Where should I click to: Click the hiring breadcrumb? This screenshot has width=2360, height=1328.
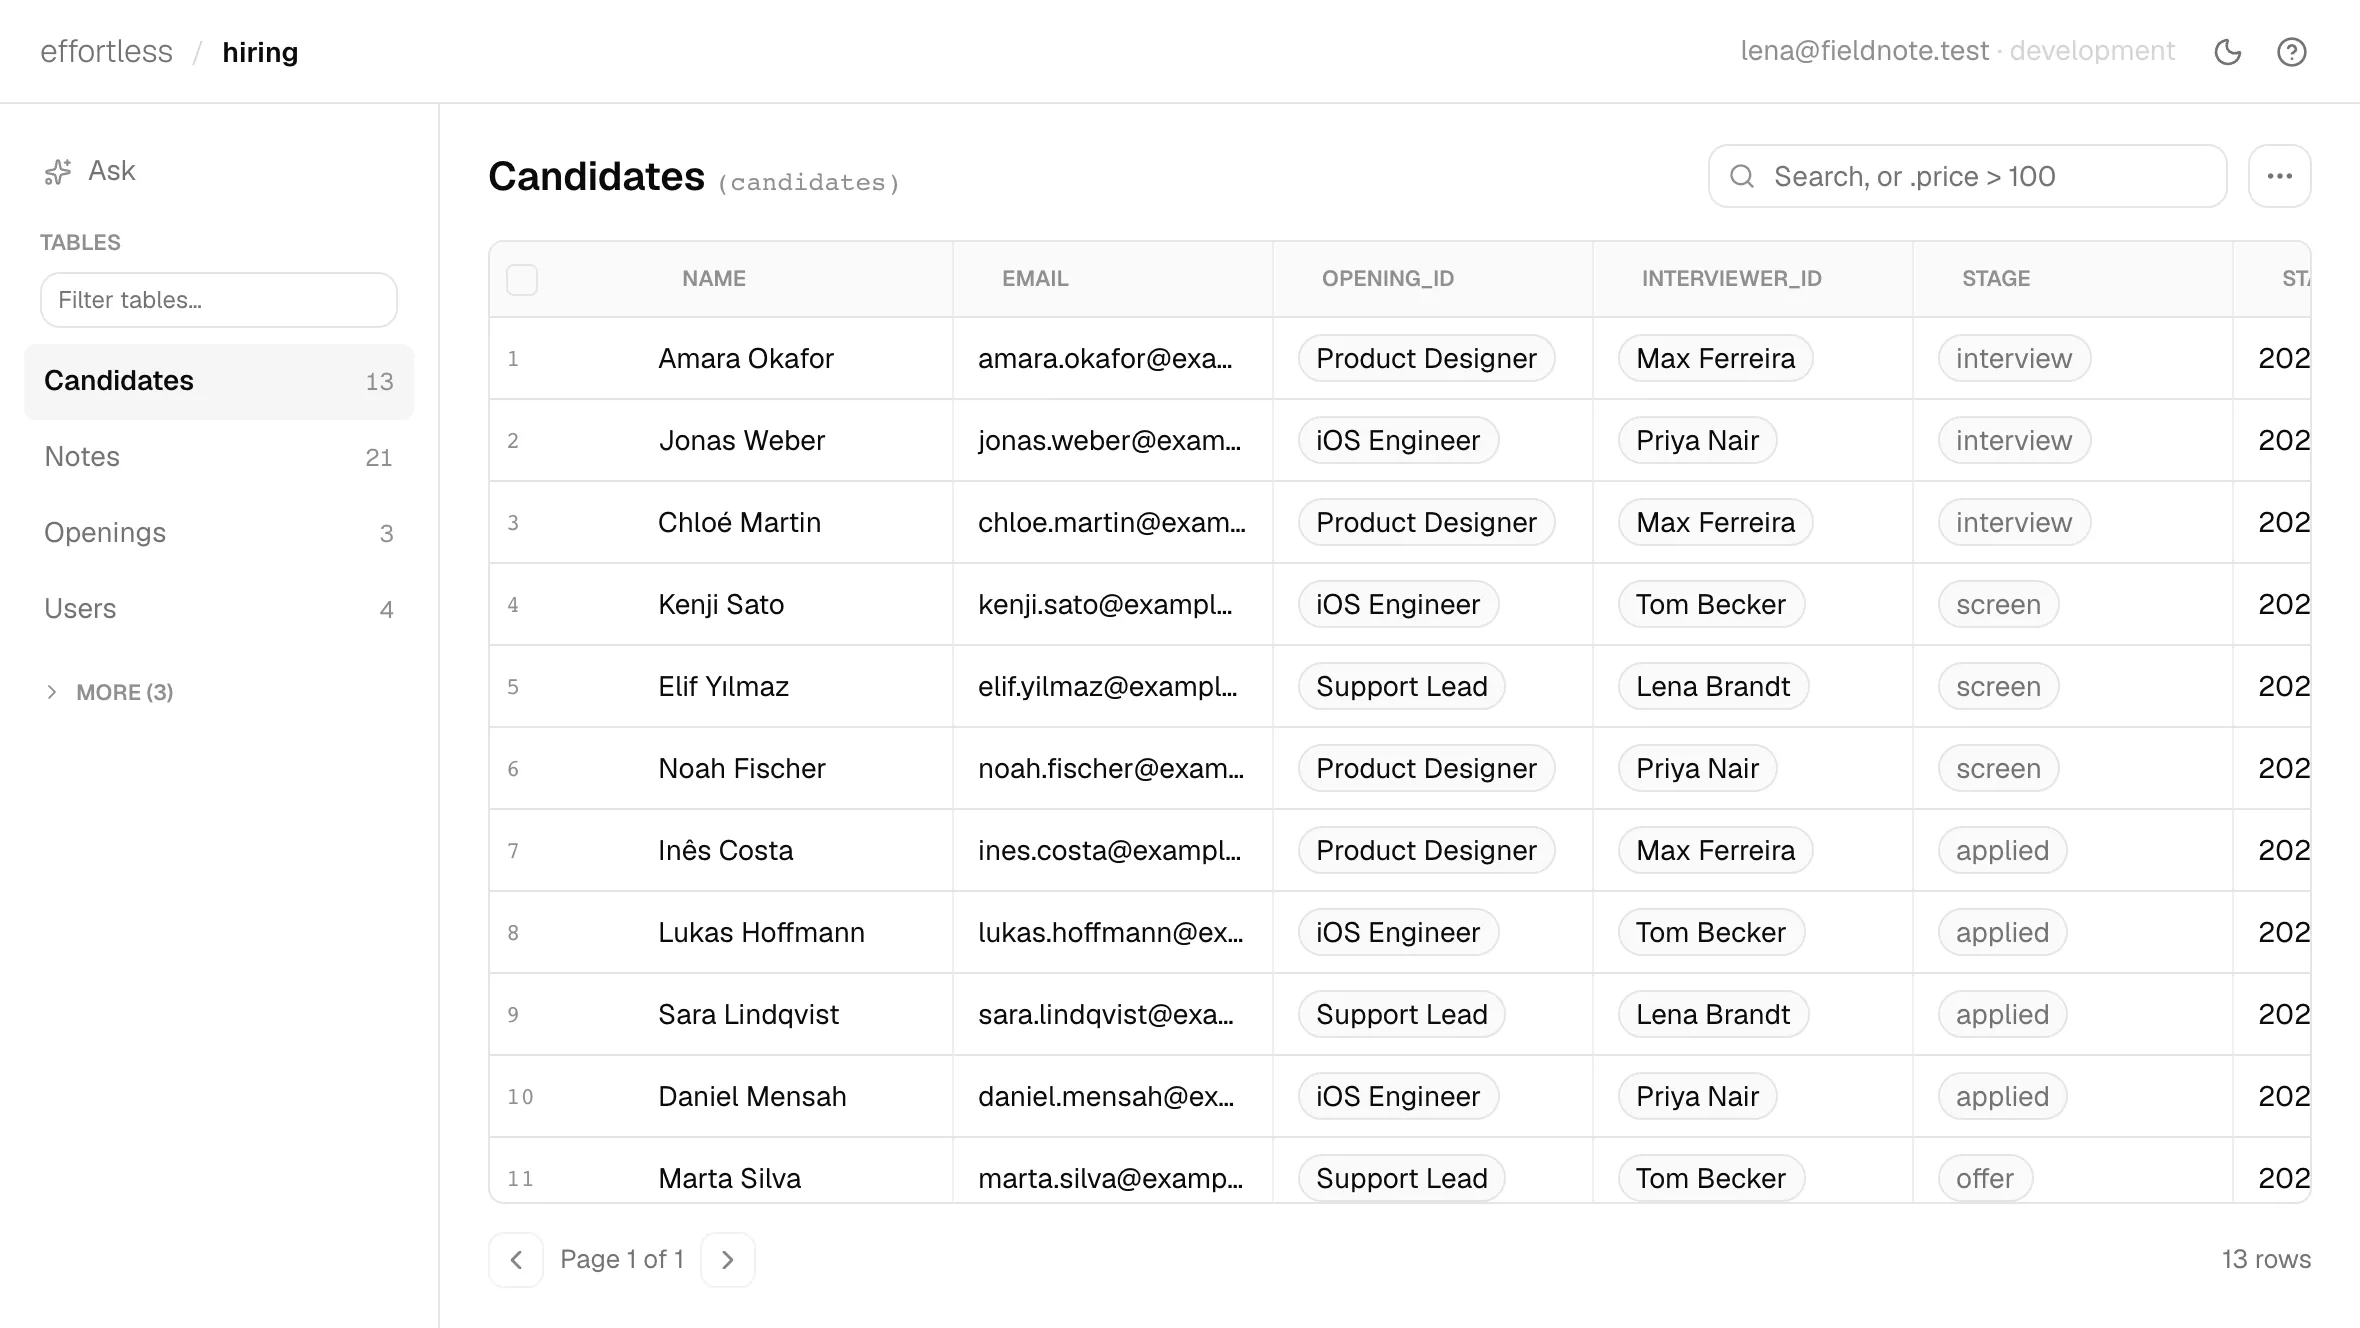point(260,52)
